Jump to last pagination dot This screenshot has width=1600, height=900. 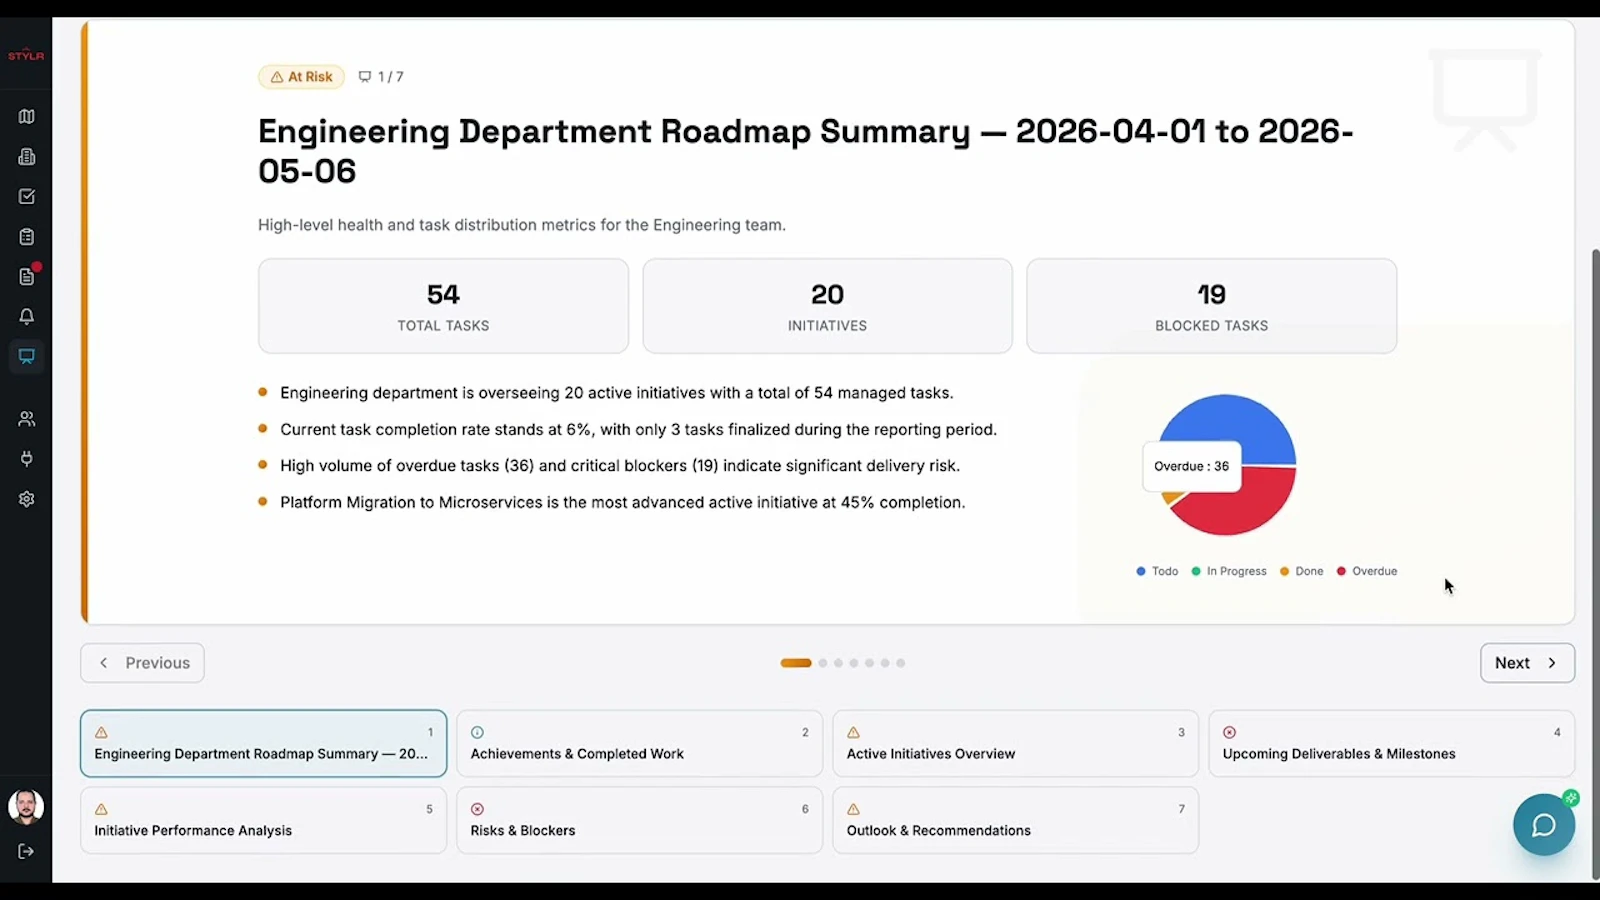[x=901, y=663]
